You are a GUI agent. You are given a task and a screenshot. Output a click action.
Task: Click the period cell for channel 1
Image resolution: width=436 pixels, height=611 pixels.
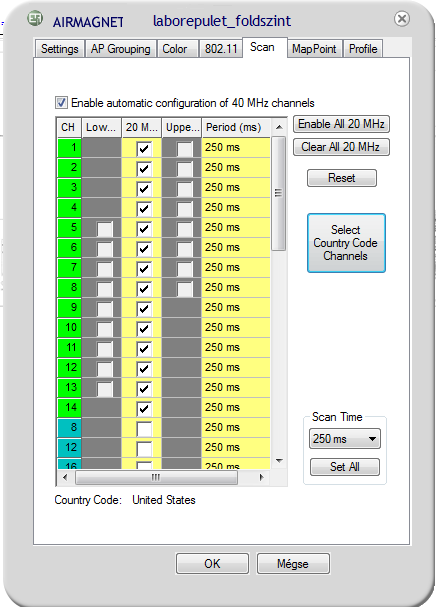coord(236,147)
